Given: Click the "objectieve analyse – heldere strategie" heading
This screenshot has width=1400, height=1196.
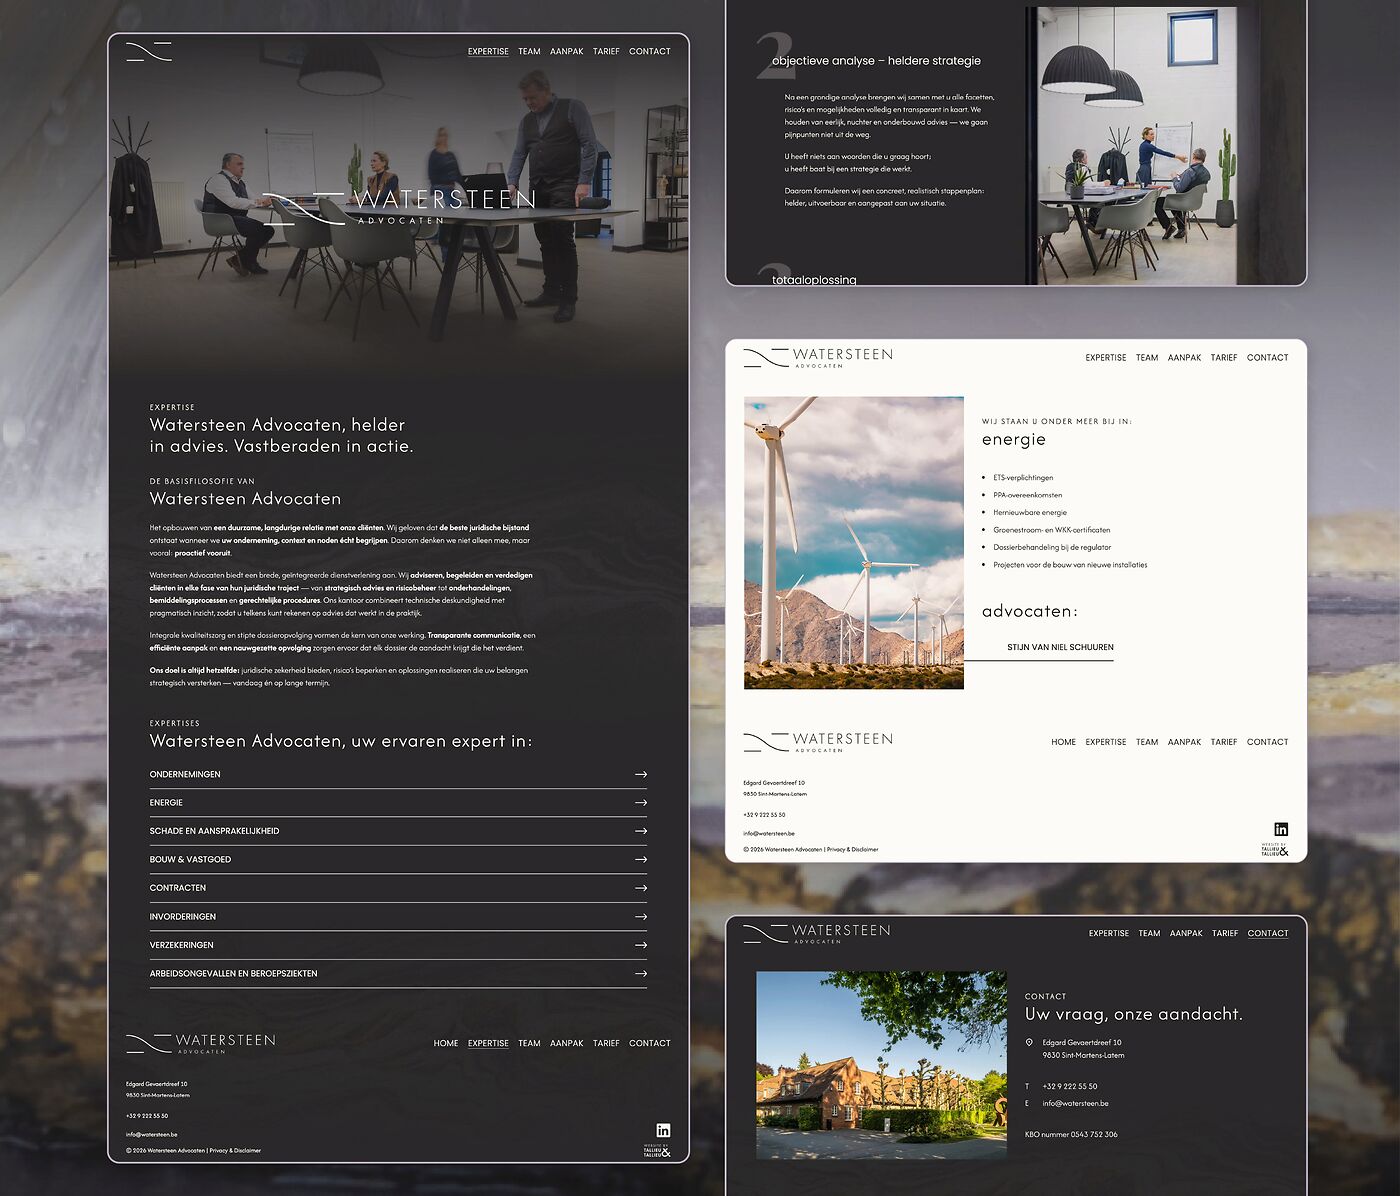Looking at the screenshot, I should tap(876, 61).
